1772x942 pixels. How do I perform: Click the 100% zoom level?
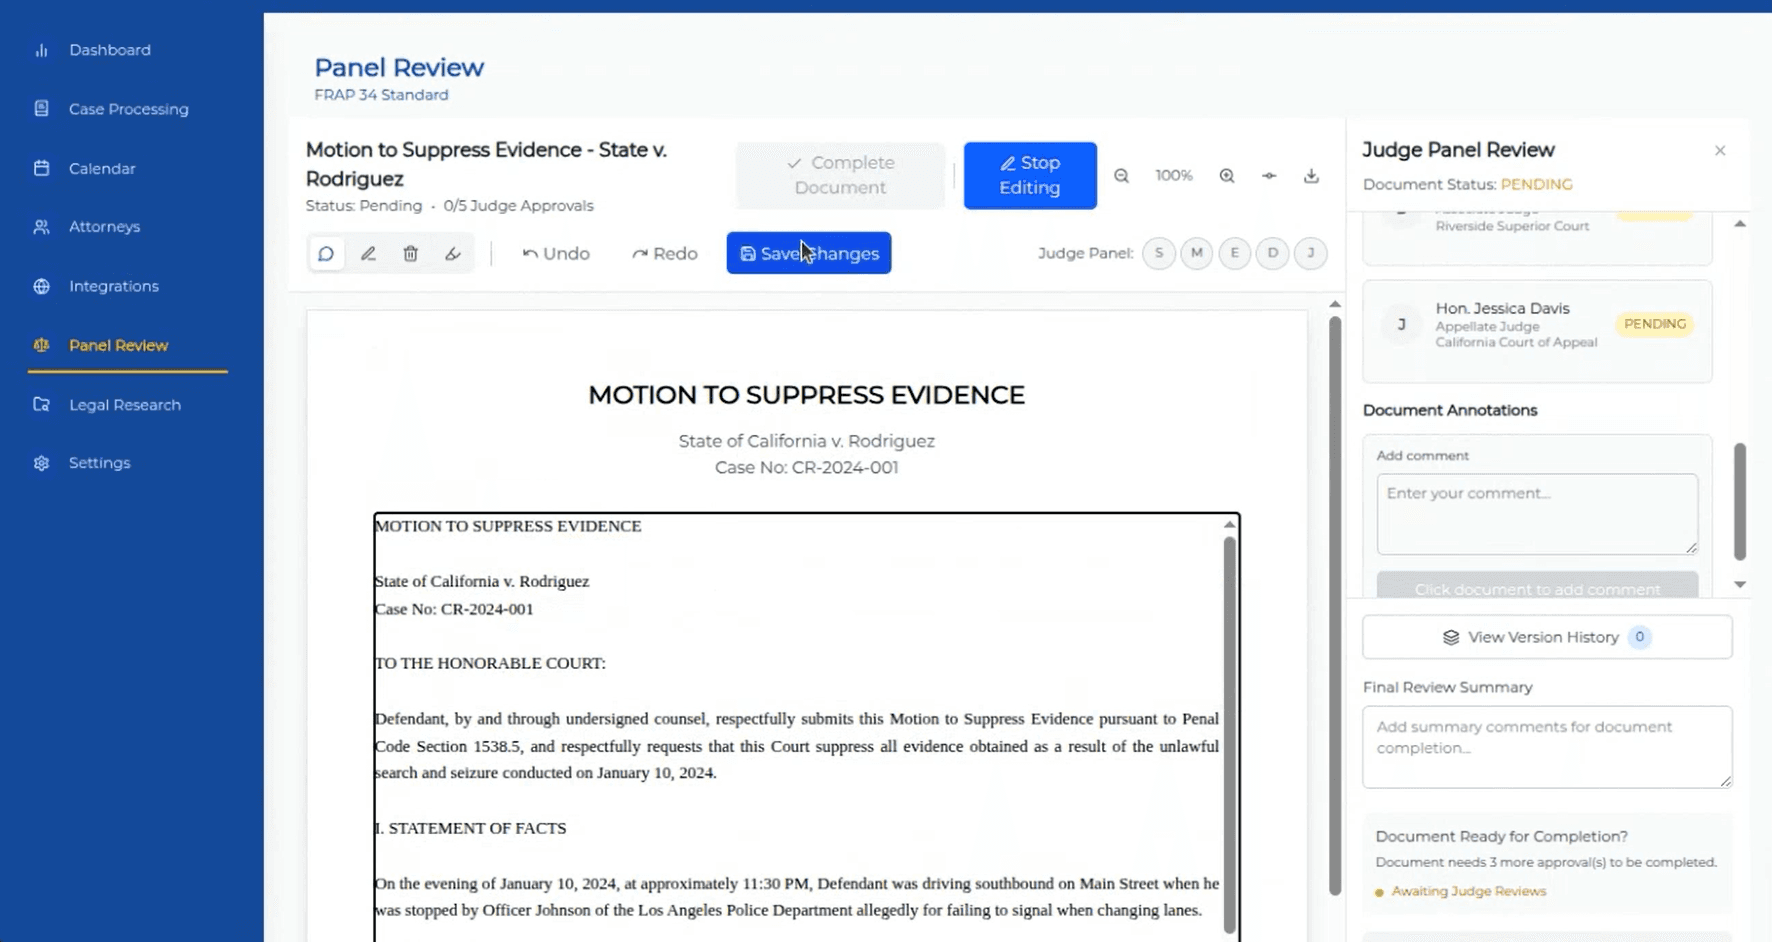click(x=1174, y=176)
